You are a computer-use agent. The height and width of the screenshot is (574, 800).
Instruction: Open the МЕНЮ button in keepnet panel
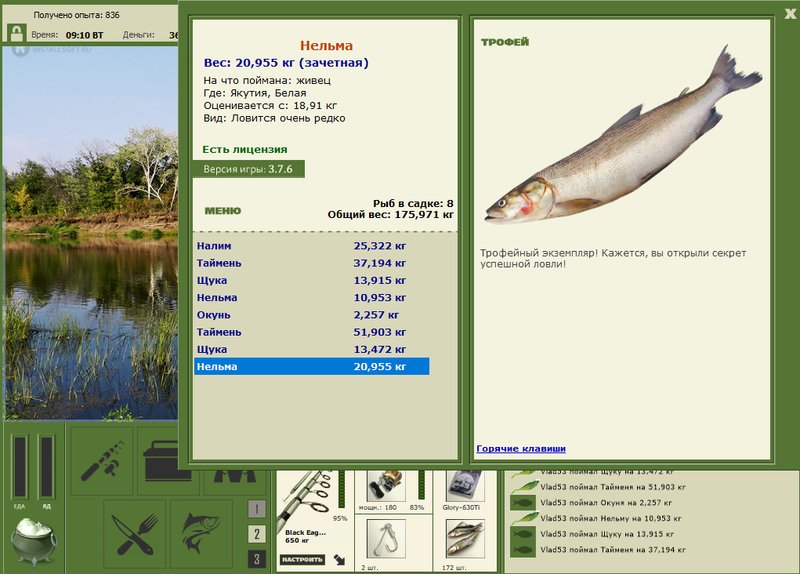222,211
